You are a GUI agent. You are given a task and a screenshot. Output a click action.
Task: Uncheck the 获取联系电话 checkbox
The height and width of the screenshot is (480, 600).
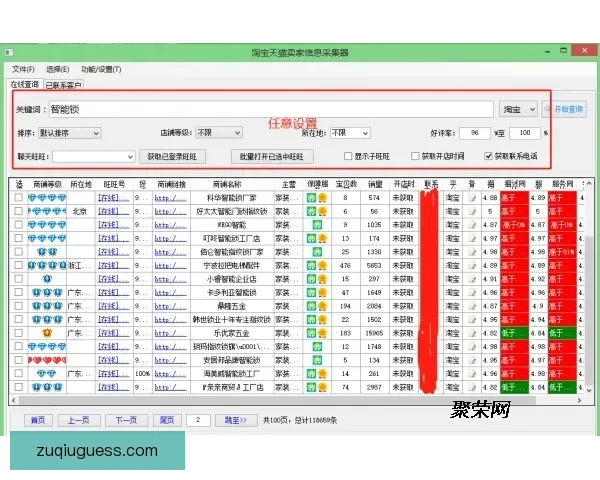[x=488, y=156]
